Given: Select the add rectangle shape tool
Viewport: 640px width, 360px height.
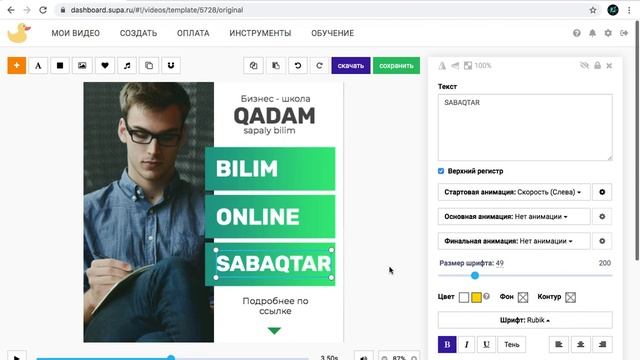Looking at the screenshot, I should 60,65.
